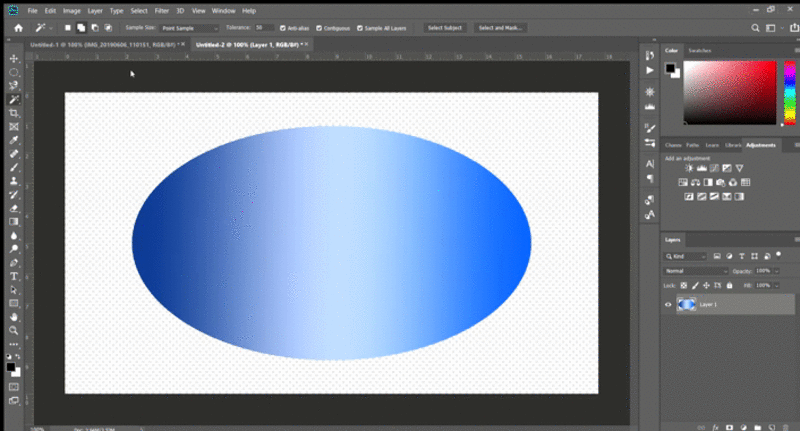Select the Horizontal Type tool
Image resolution: width=800 pixels, height=431 pixels.
(14, 276)
